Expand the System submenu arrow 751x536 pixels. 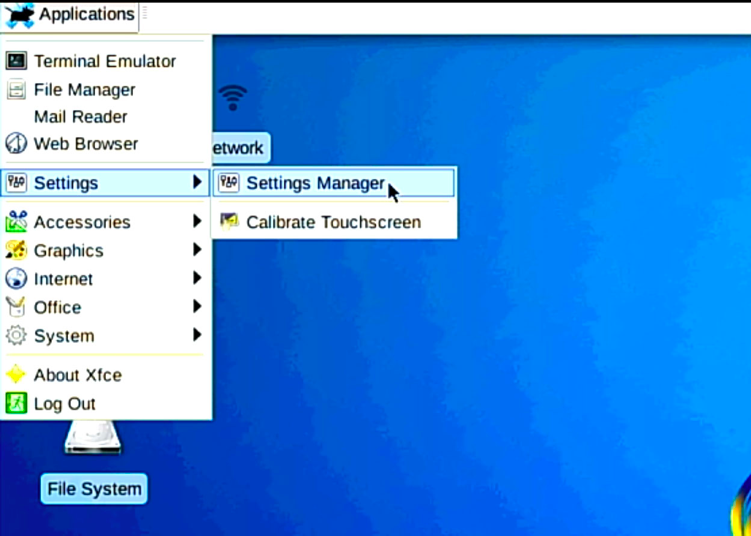(x=198, y=336)
